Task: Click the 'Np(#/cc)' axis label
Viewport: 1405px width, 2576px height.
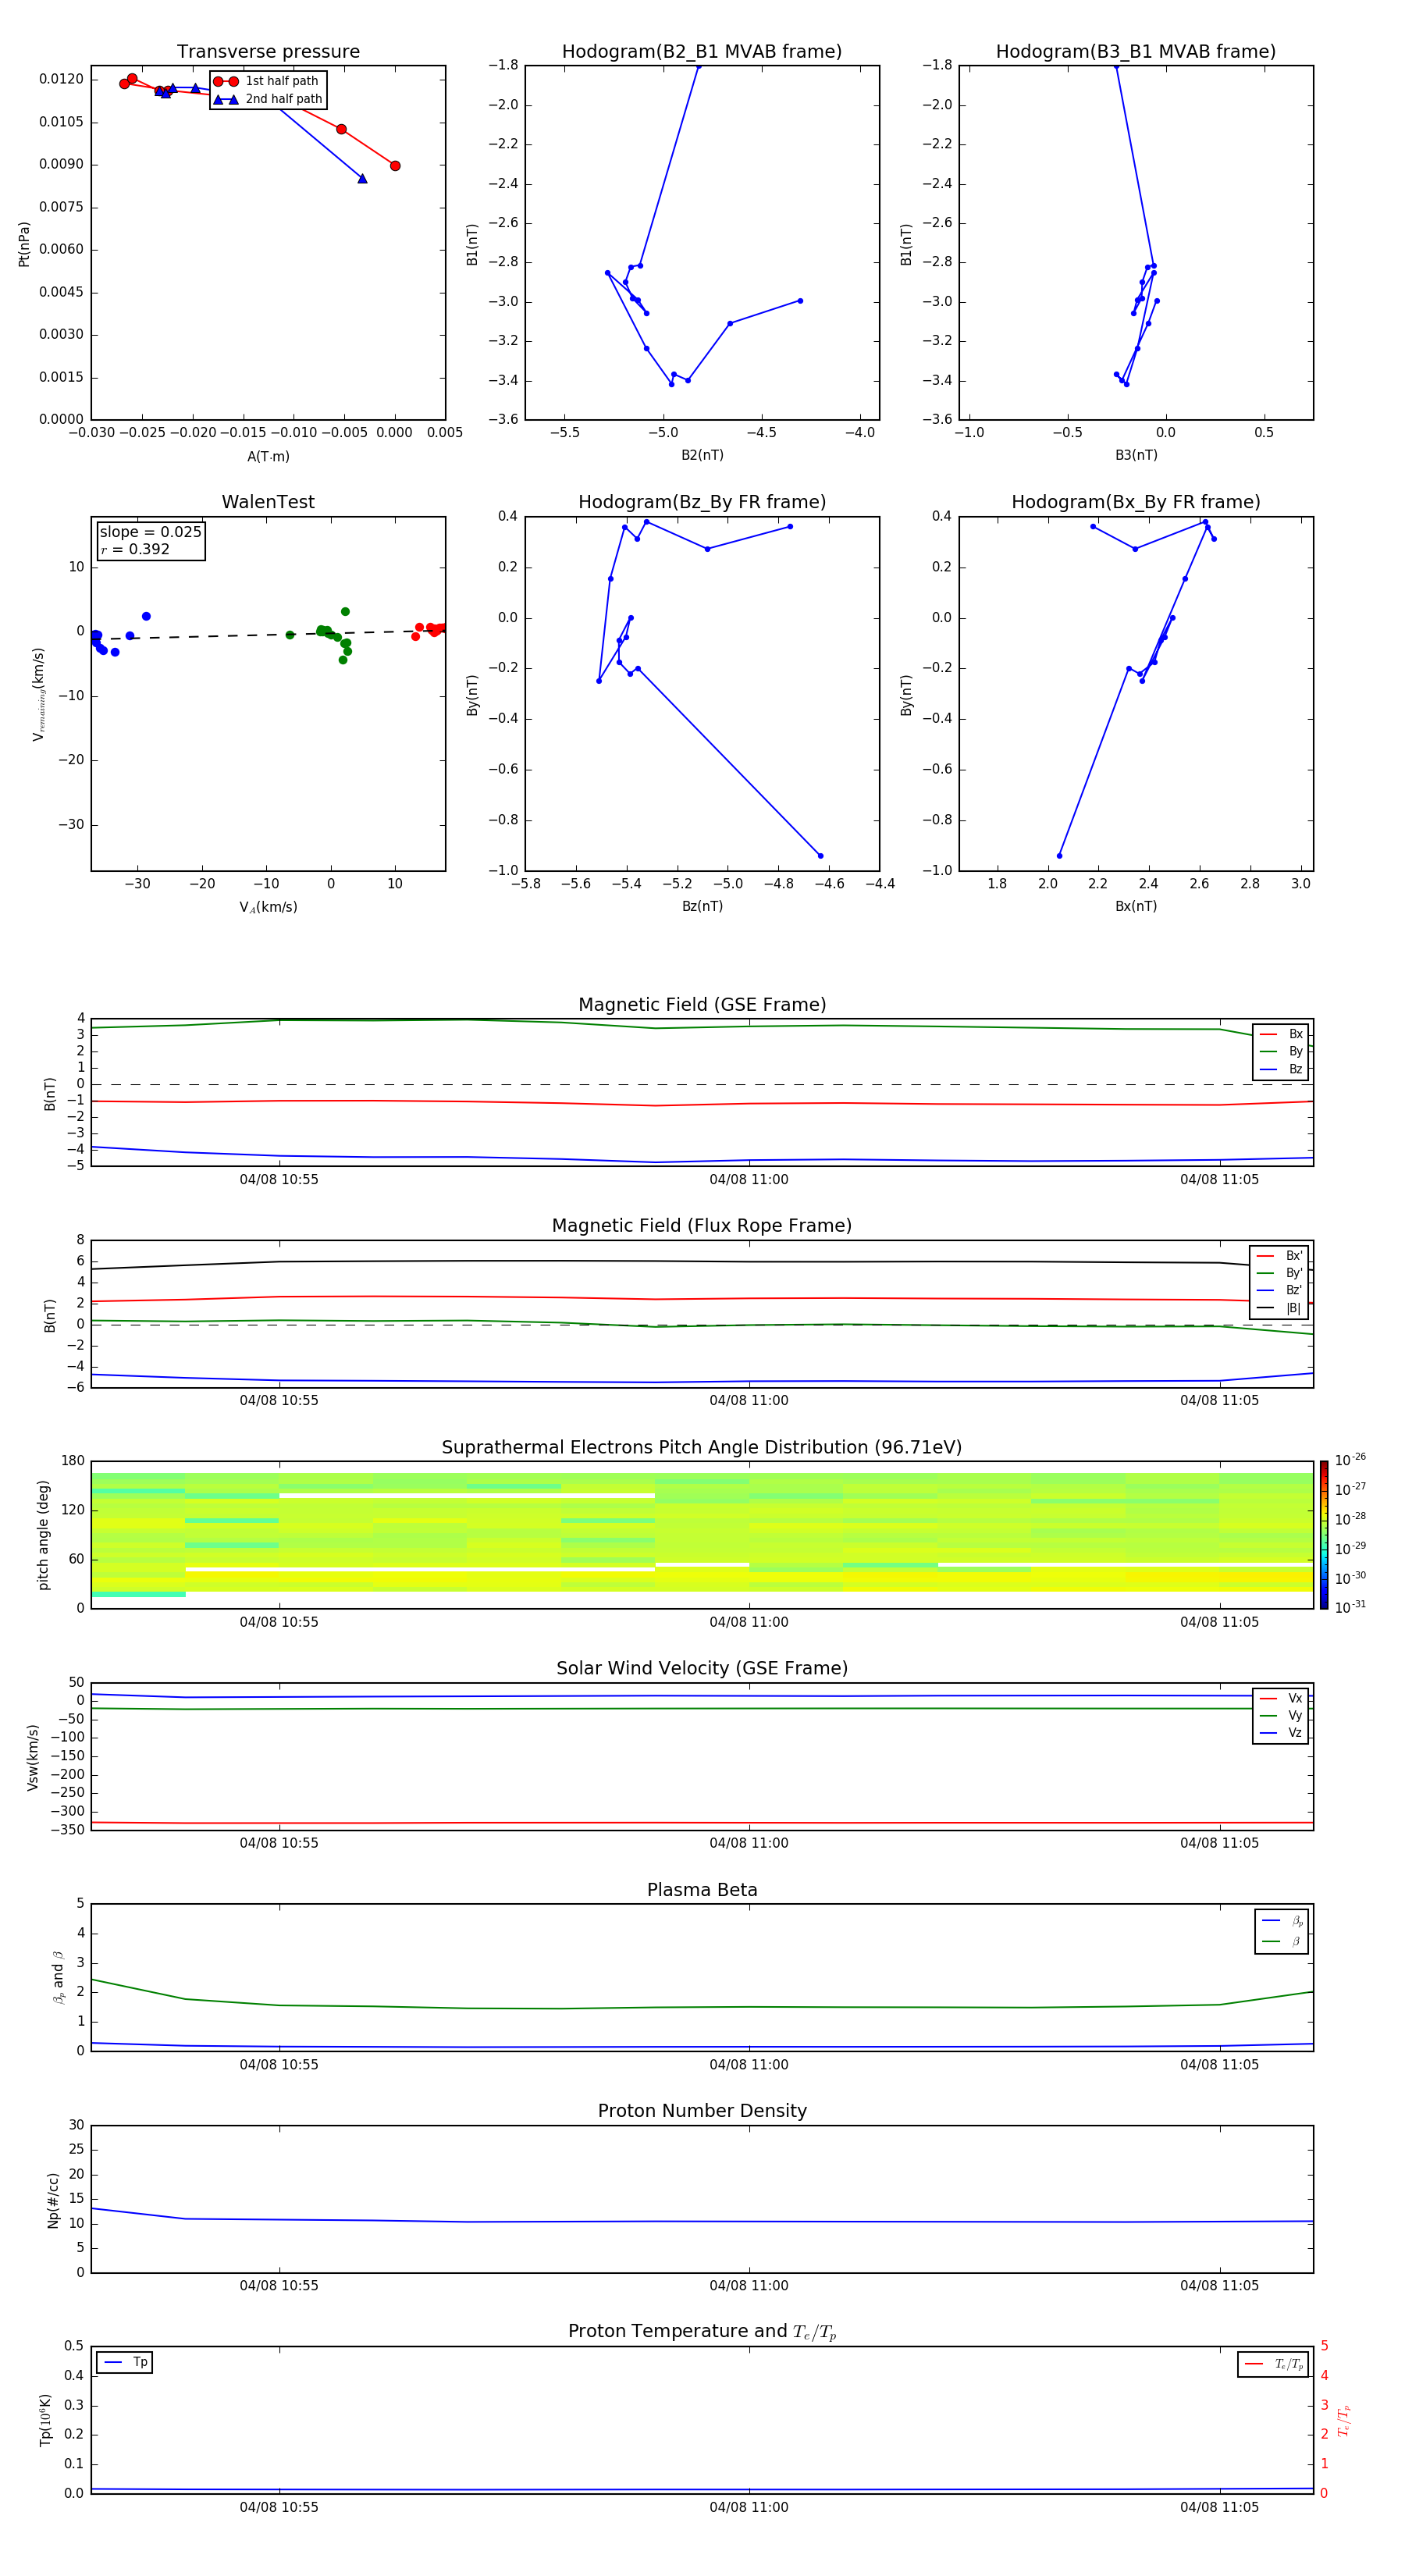Action: (53, 2200)
